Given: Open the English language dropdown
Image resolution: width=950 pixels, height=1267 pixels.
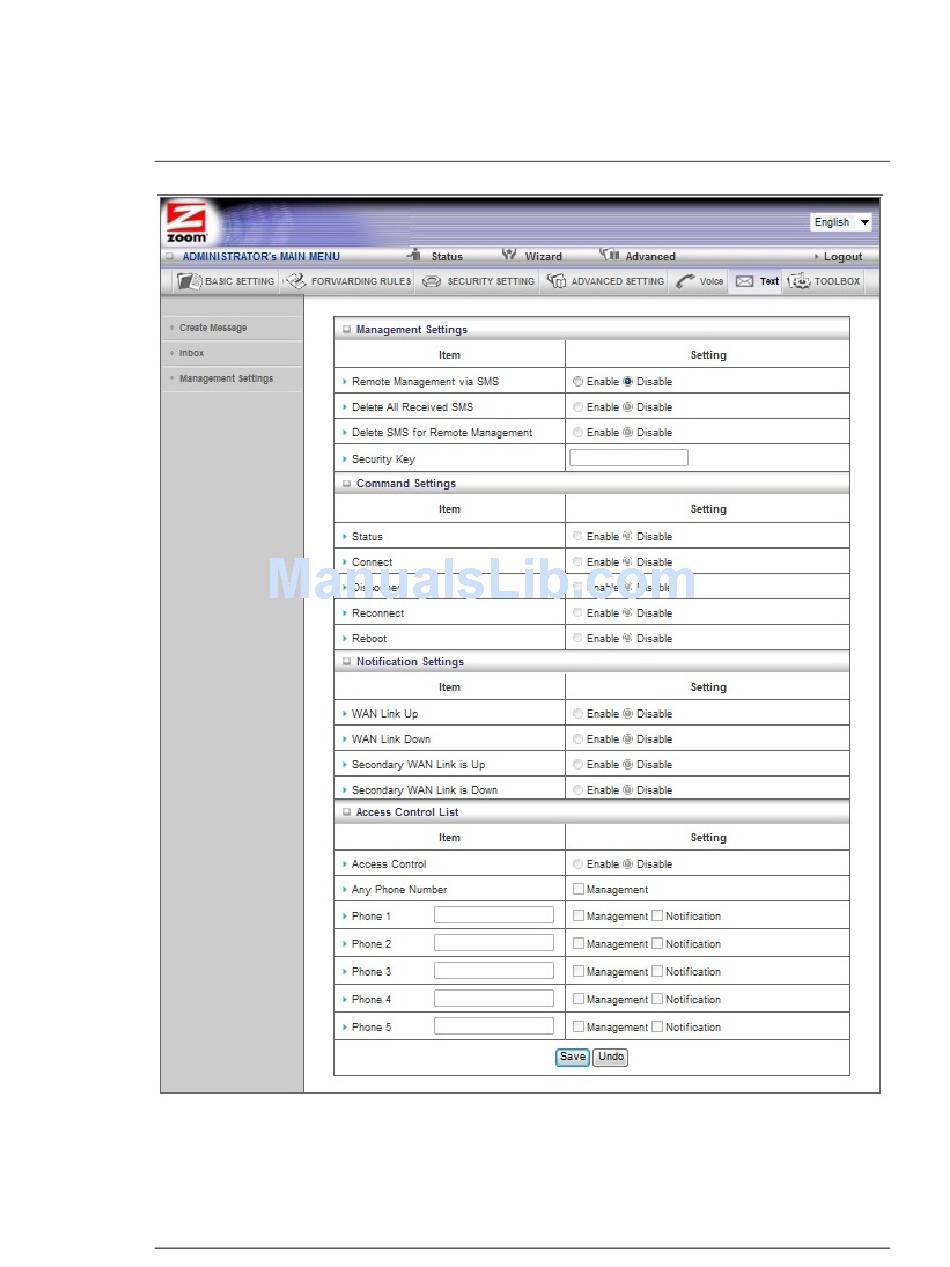Looking at the screenshot, I should click(x=841, y=222).
